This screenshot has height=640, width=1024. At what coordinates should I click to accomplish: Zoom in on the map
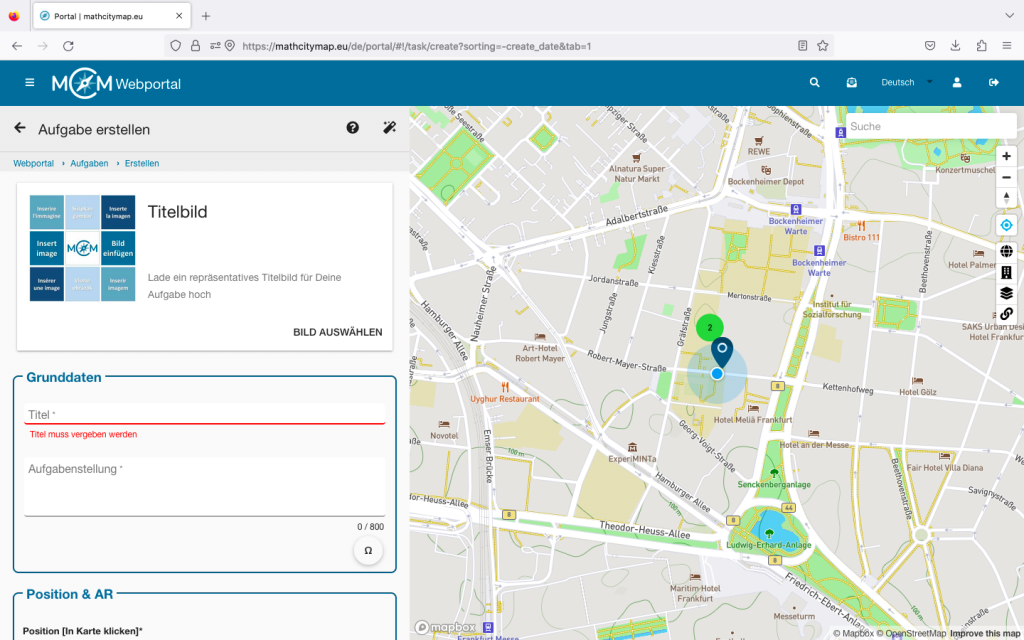[x=1006, y=156]
